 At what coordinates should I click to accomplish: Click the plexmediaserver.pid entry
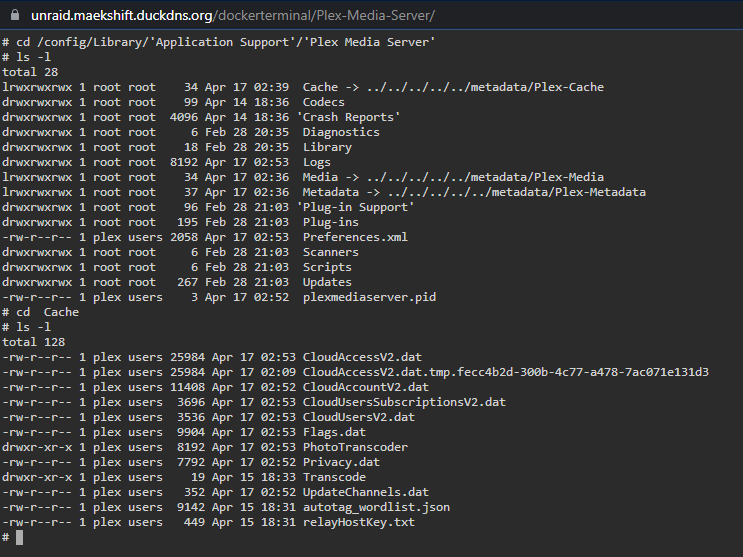369,297
